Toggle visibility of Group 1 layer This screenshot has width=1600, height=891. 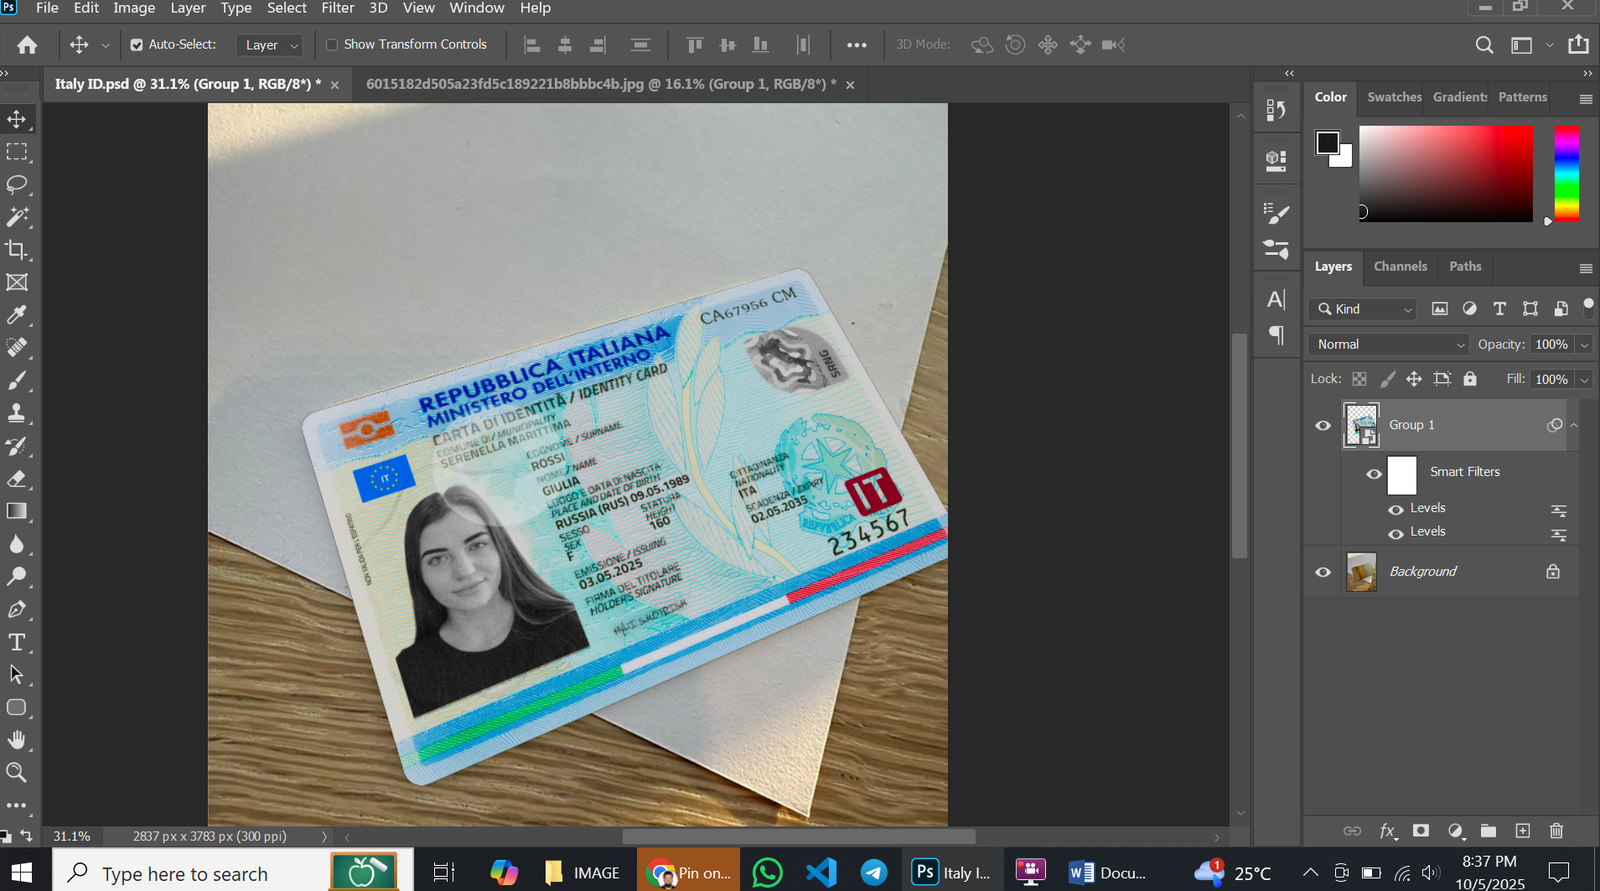tap(1323, 426)
